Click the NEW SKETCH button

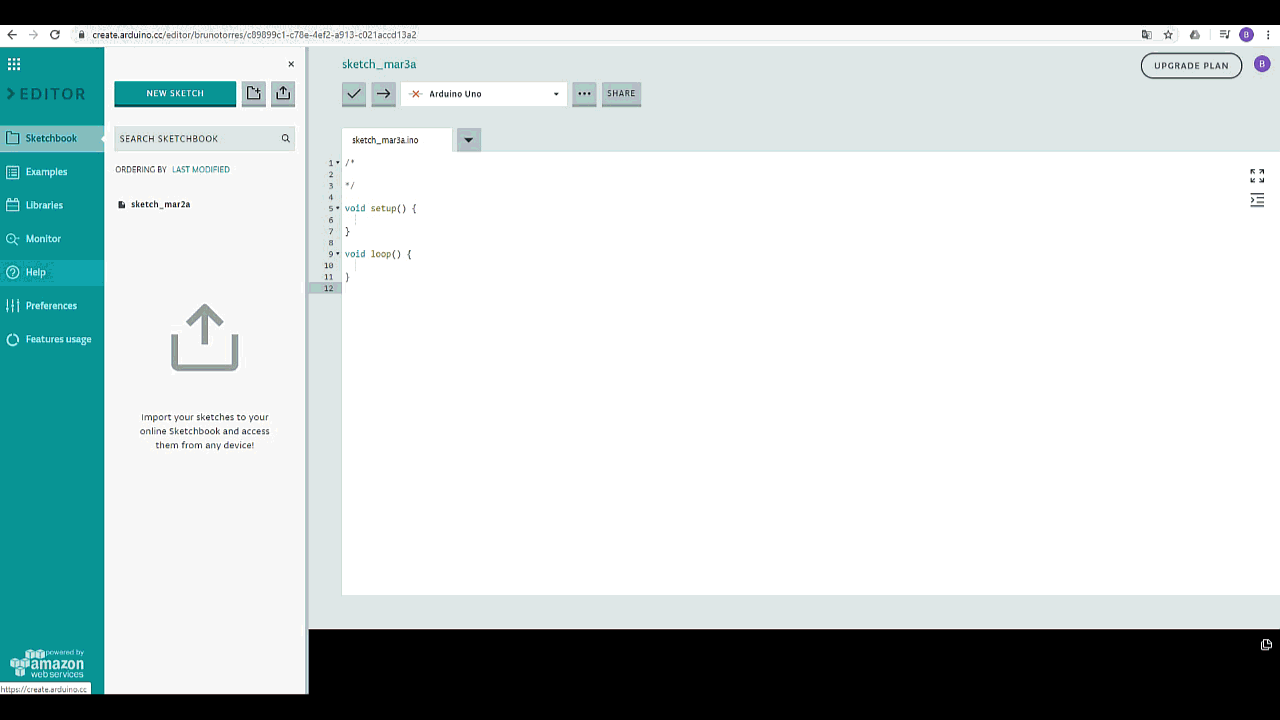(x=175, y=93)
